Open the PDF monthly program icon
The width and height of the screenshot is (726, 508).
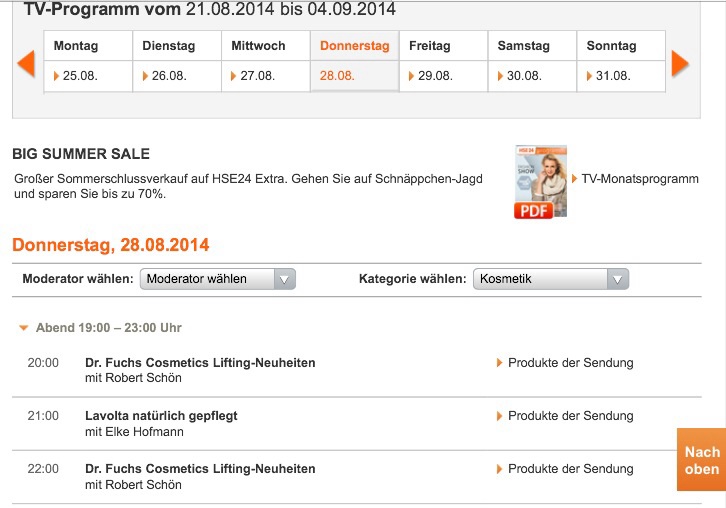(540, 182)
